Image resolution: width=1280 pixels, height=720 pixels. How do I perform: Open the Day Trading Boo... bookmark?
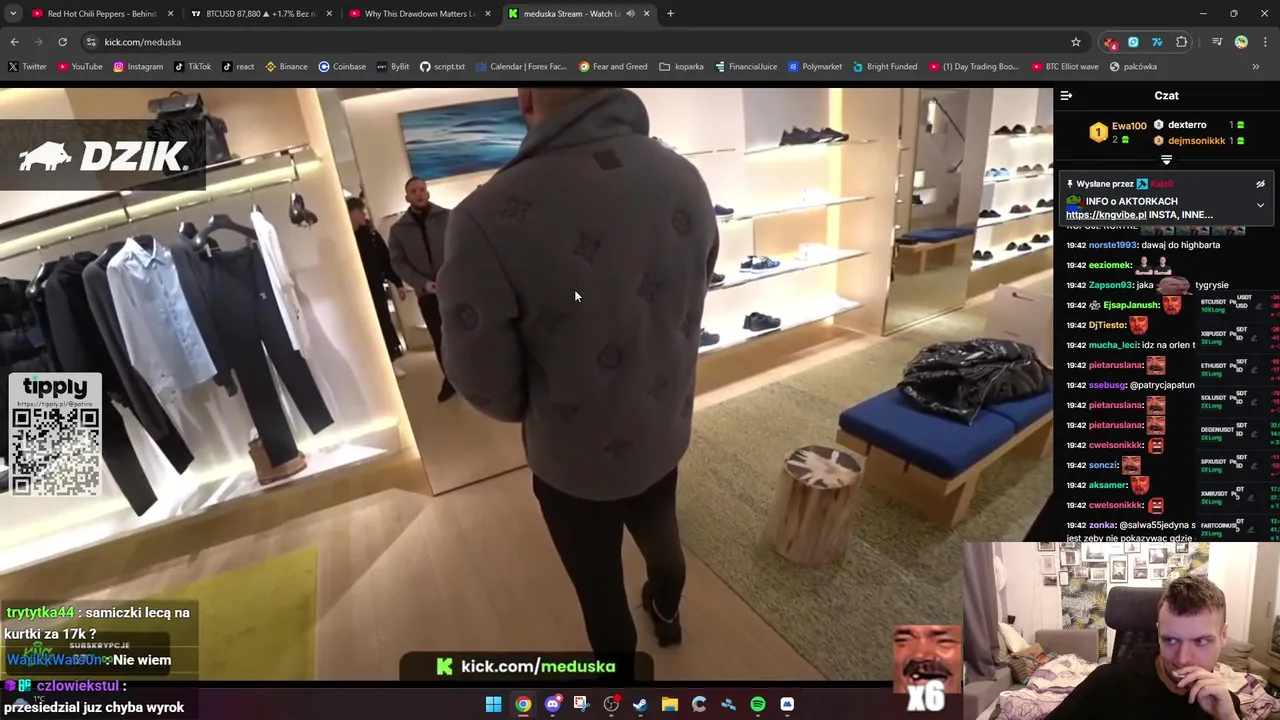pos(974,67)
